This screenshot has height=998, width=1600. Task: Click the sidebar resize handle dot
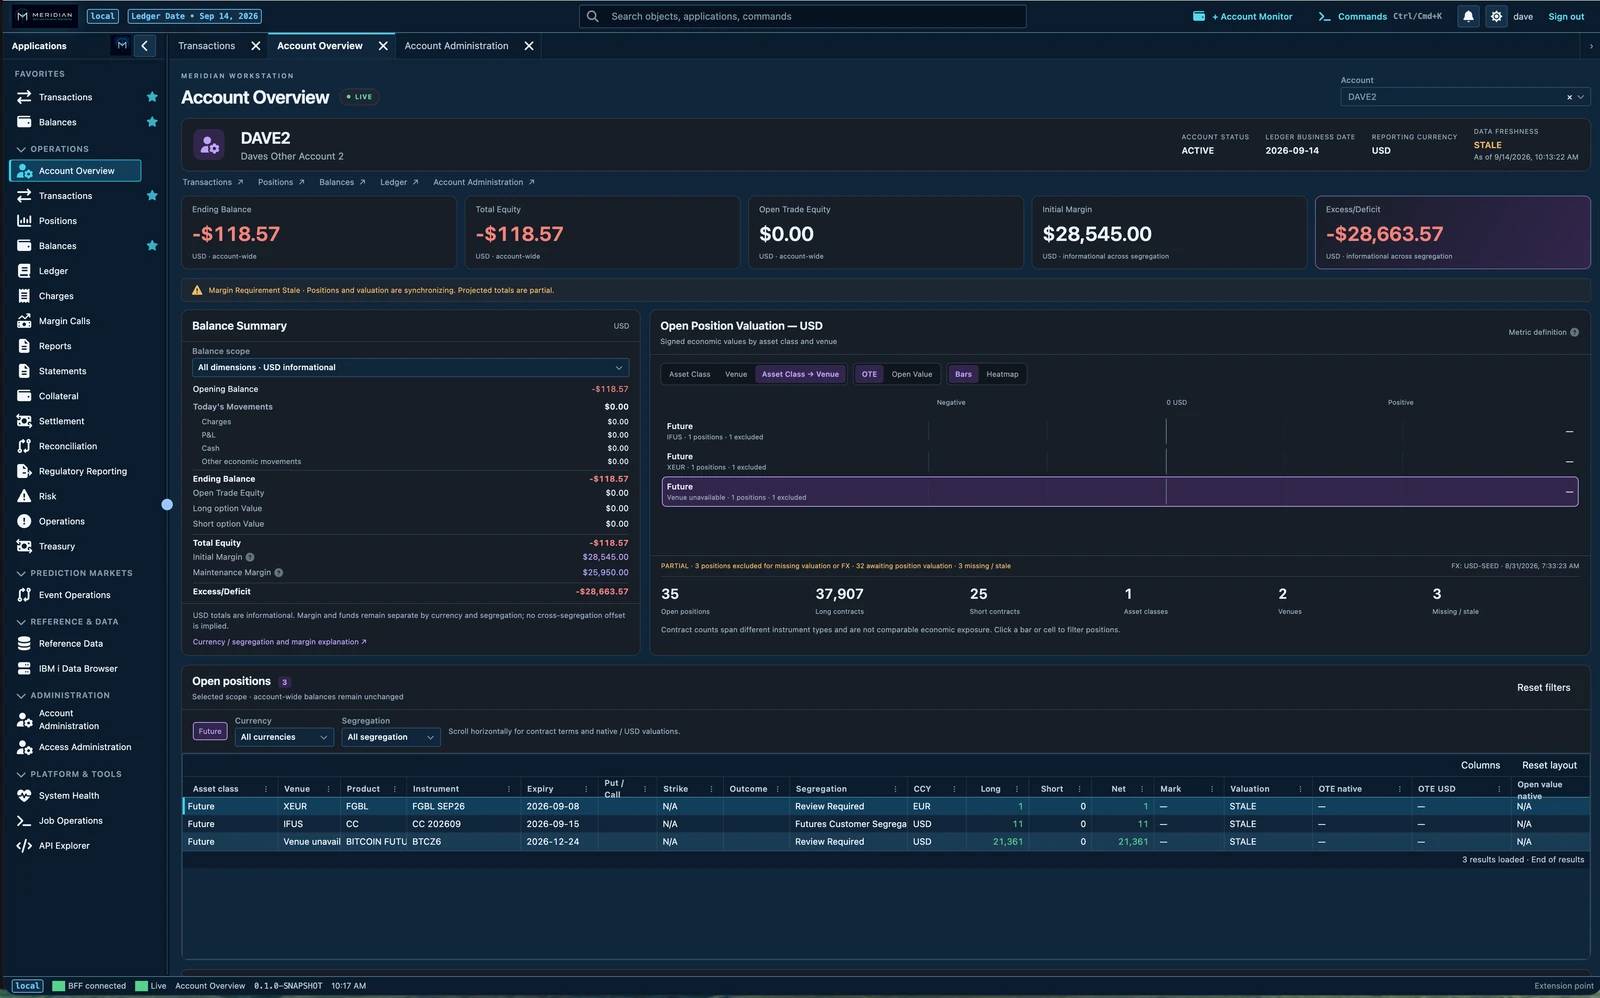[167, 504]
